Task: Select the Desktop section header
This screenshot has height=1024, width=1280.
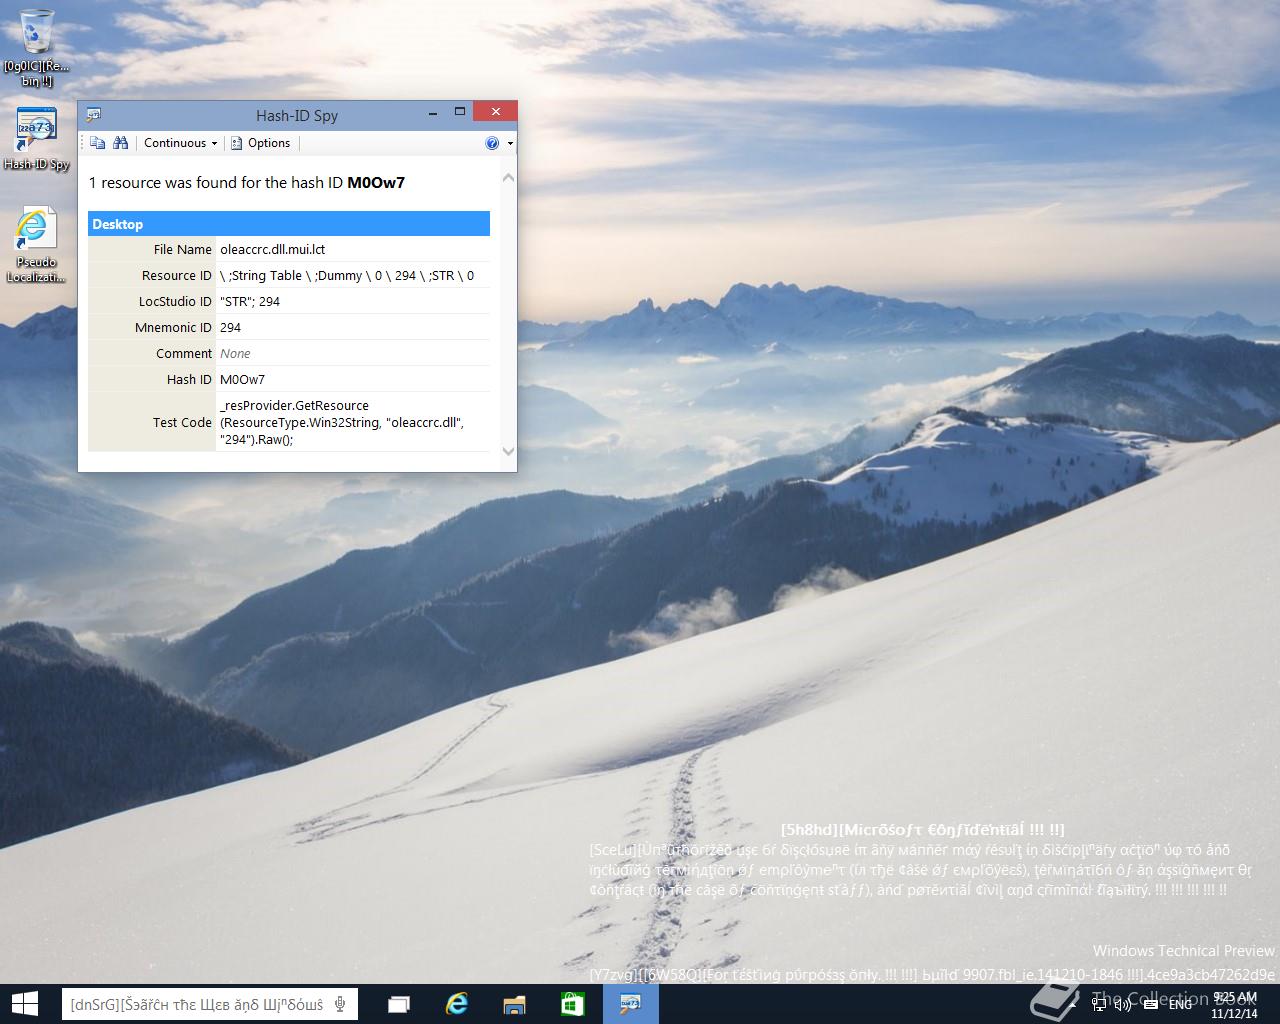Action: point(289,224)
